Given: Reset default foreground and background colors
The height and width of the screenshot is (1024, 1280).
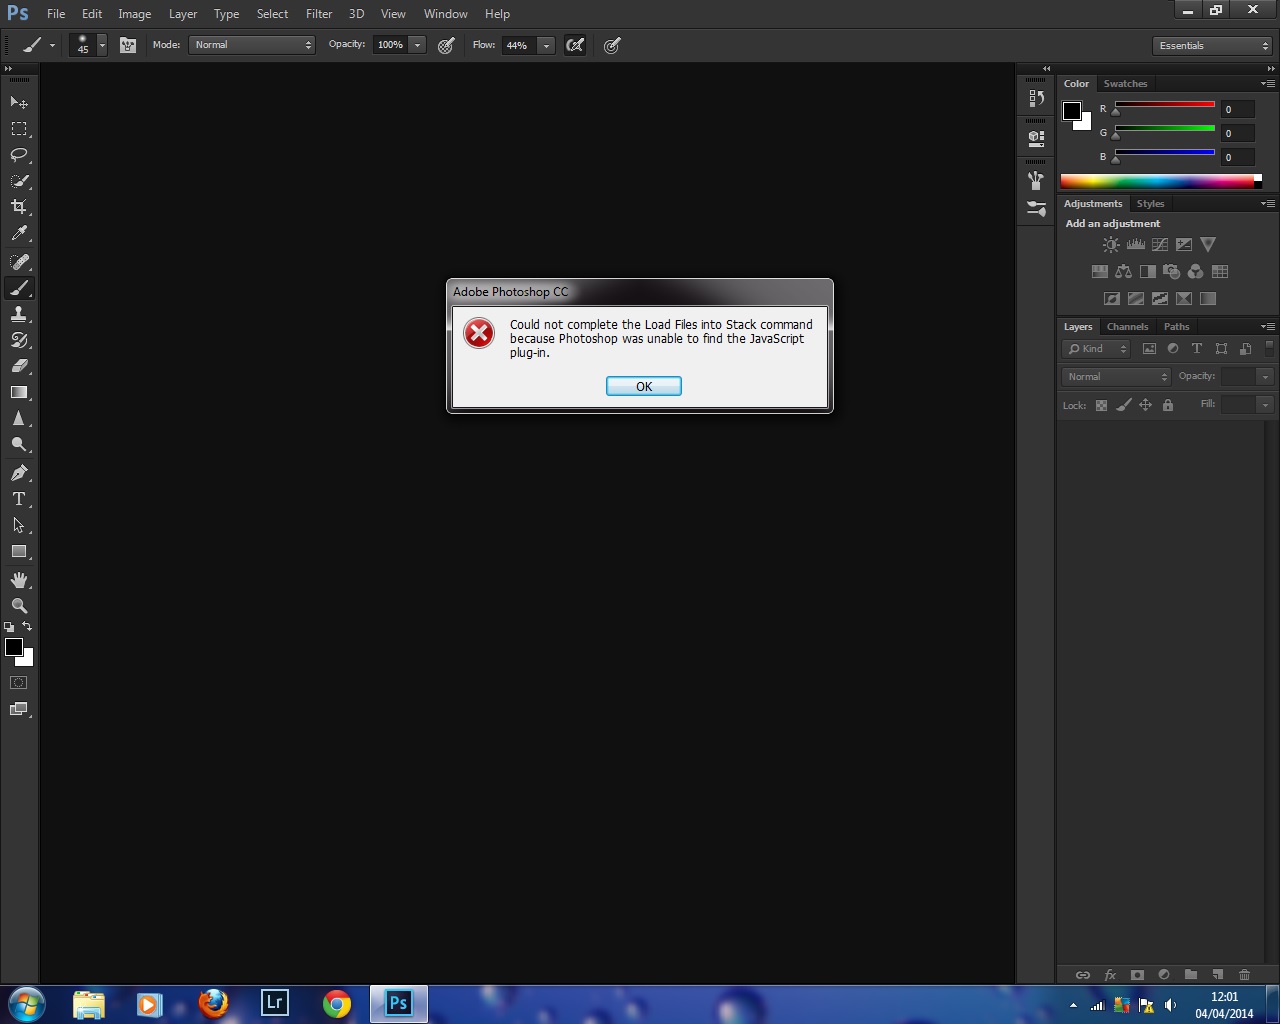Looking at the screenshot, I should point(9,627).
